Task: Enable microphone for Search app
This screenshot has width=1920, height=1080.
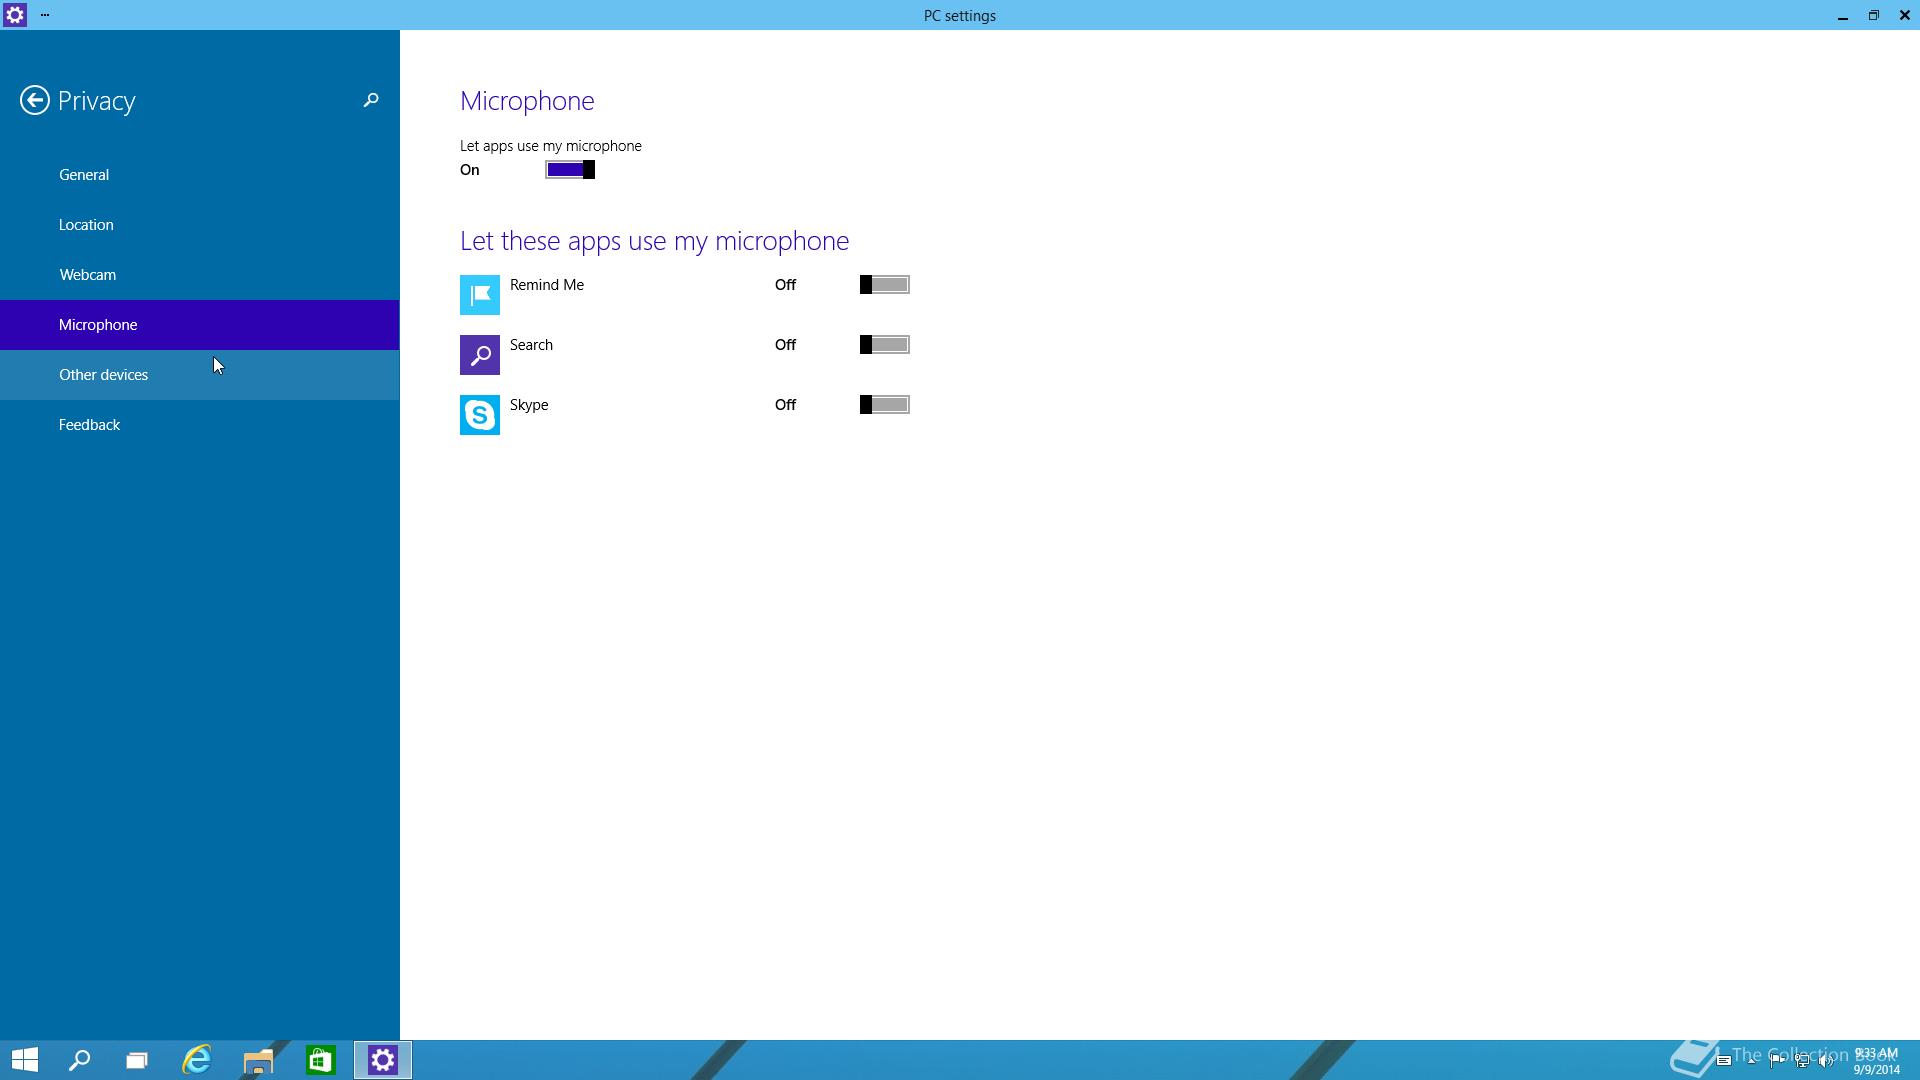Action: pyautogui.click(x=885, y=345)
